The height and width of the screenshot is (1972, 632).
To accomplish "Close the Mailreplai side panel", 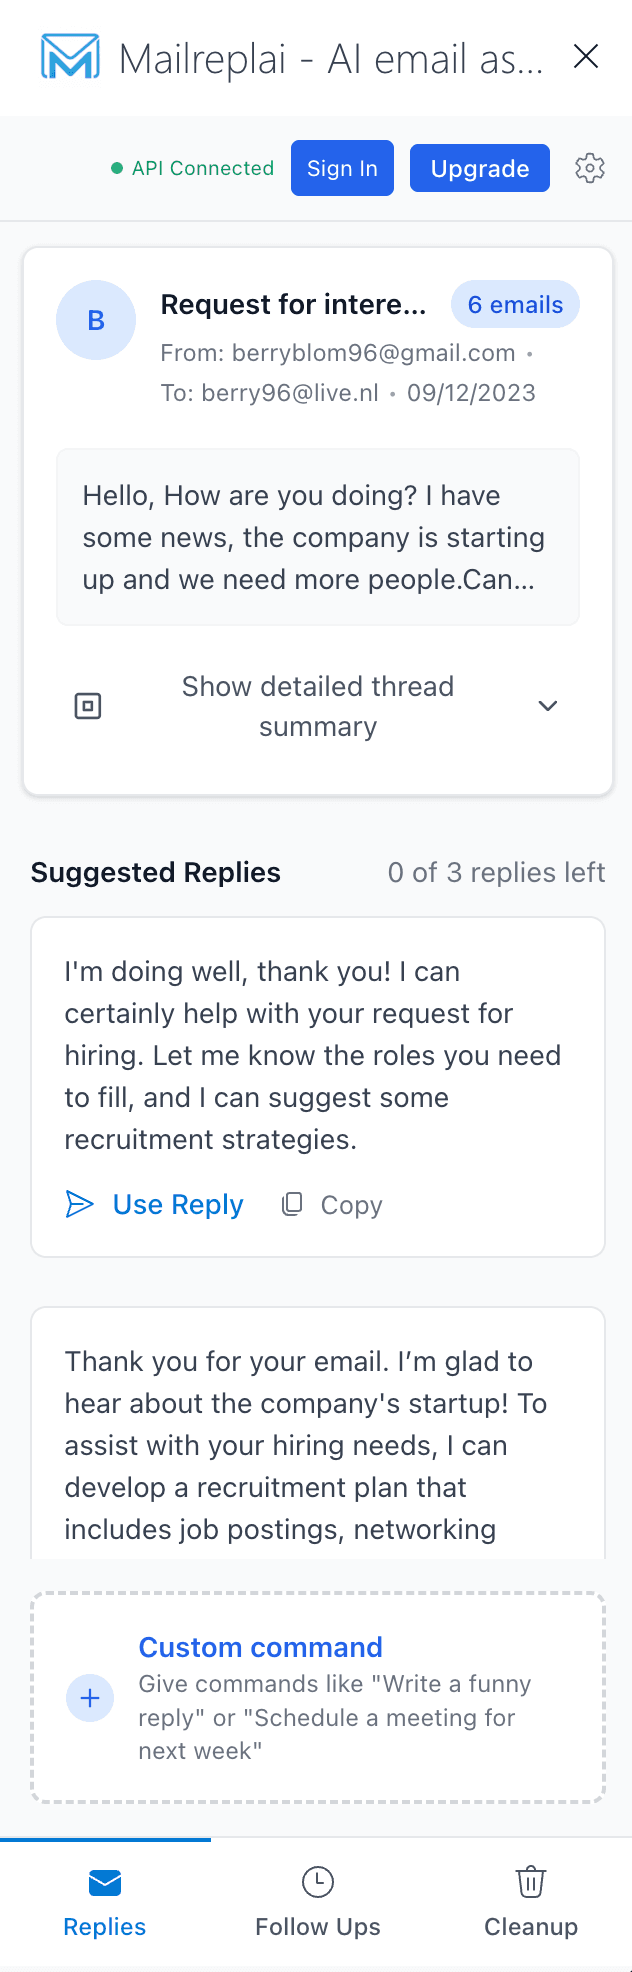I will click(586, 57).
